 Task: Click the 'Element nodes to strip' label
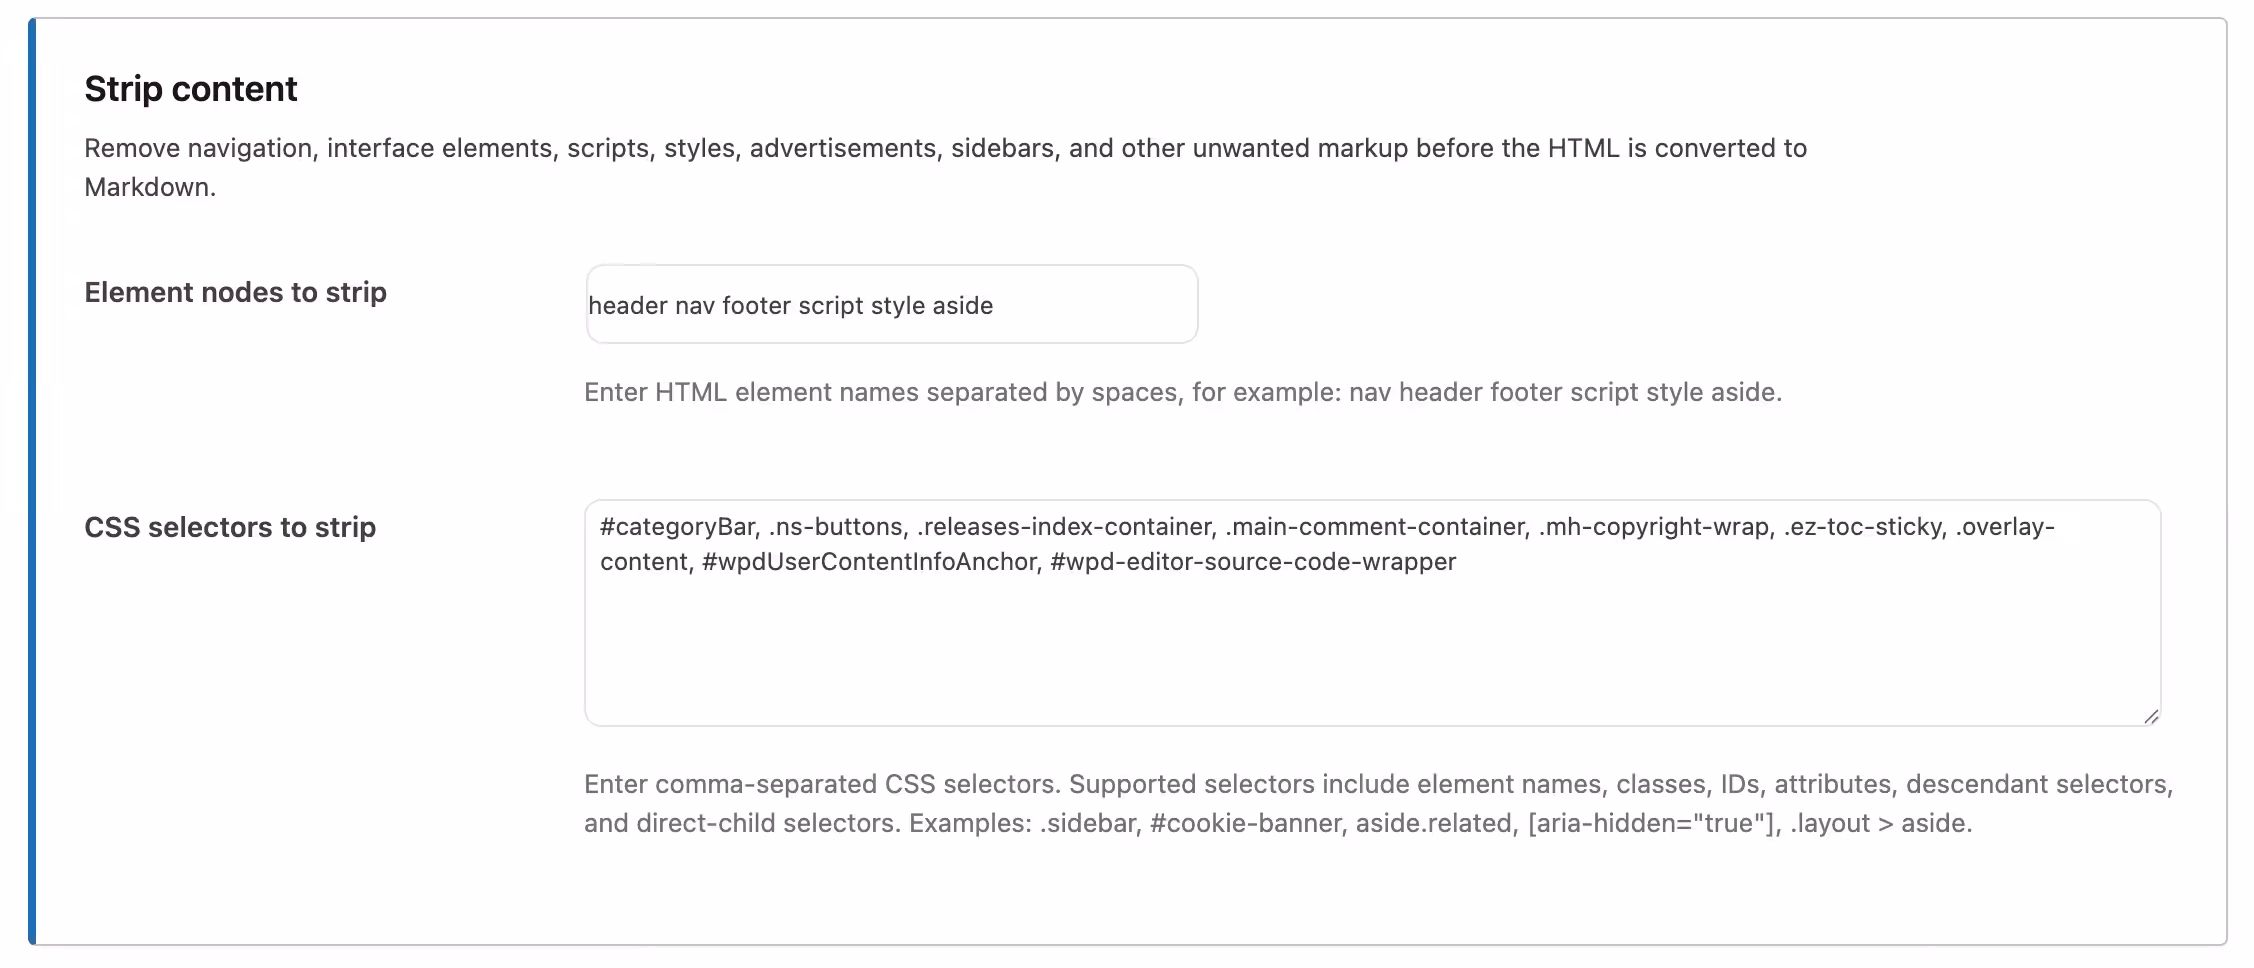tap(235, 292)
